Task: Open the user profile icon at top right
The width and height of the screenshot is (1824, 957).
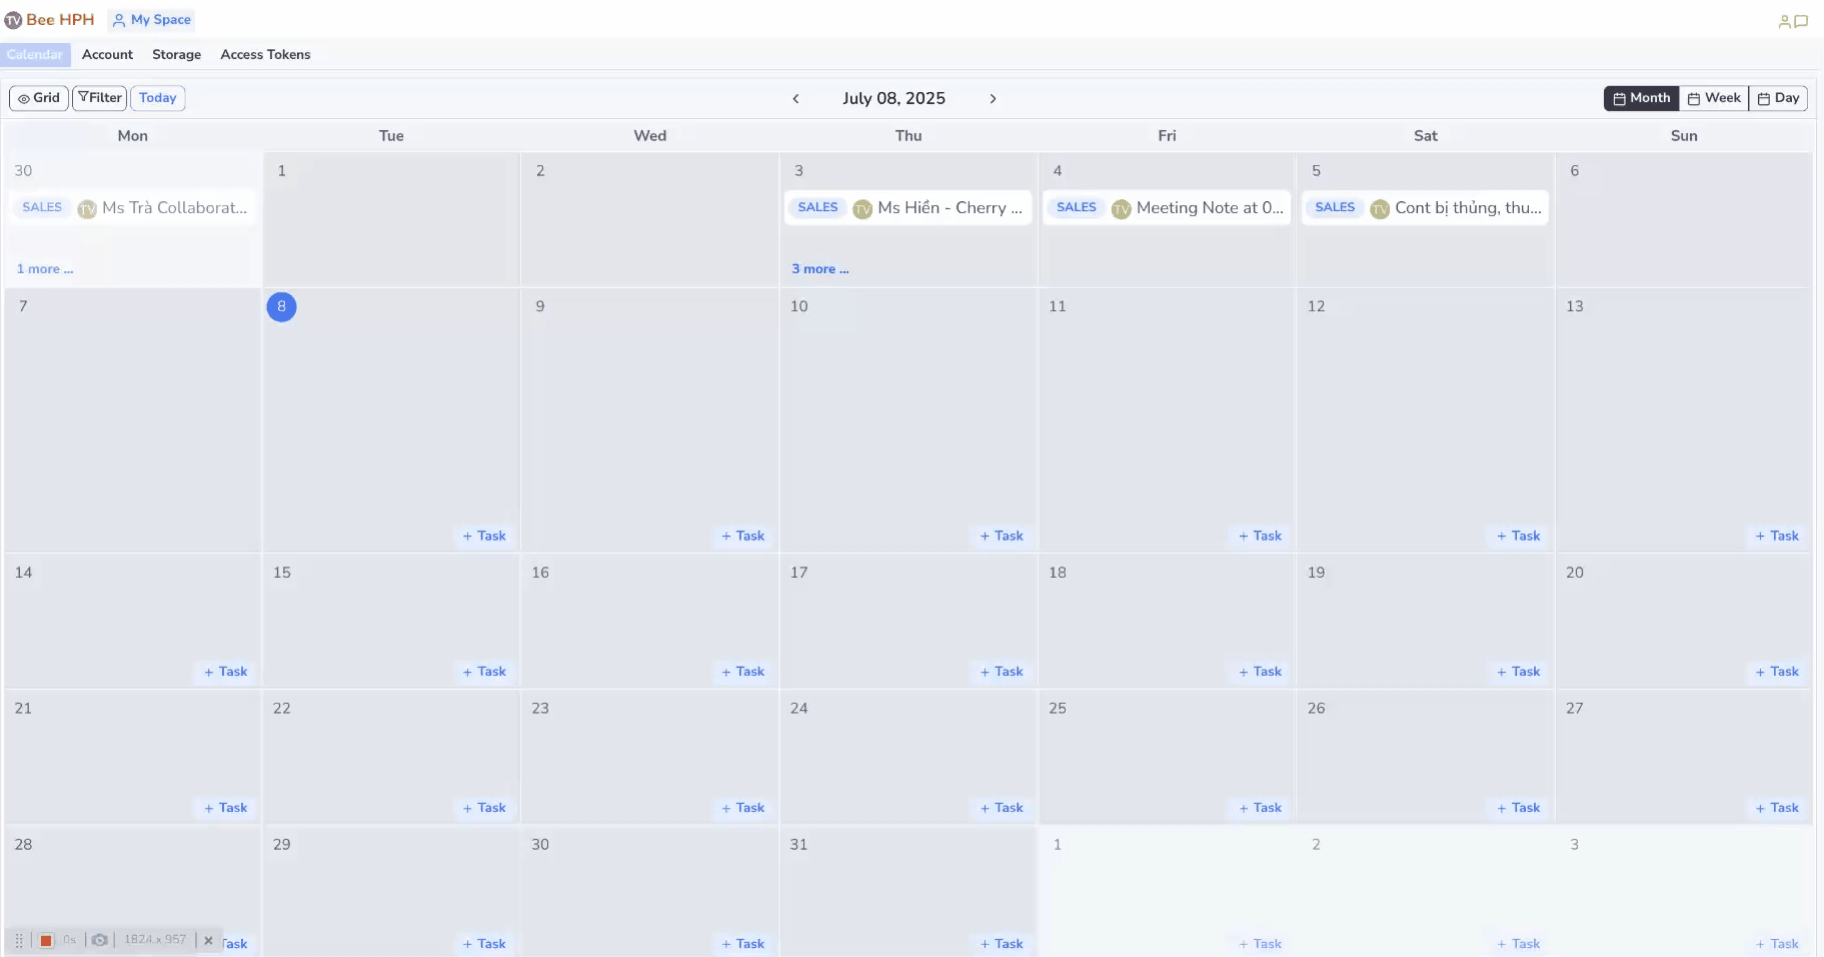Action: 1784,21
